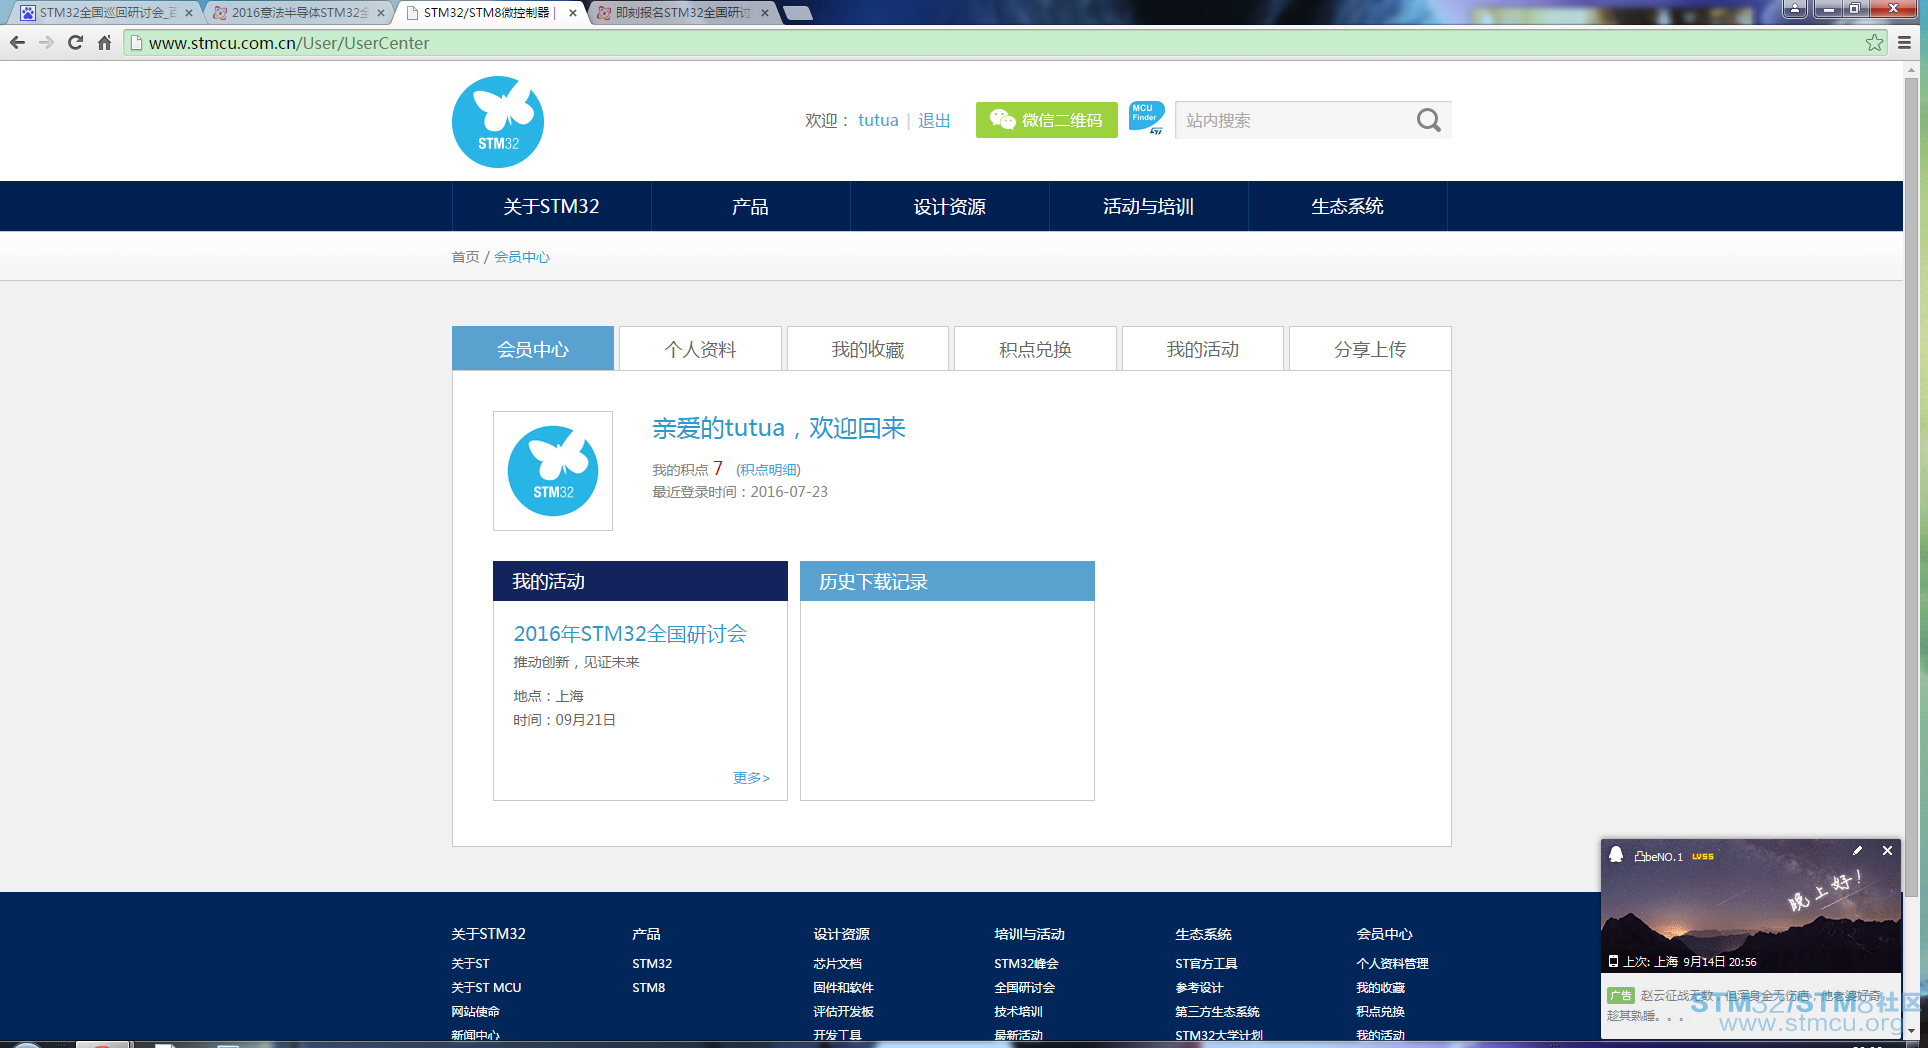1928x1048 pixels.
Task: Click the 首页 breadcrumb link
Action: click(x=465, y=257)
